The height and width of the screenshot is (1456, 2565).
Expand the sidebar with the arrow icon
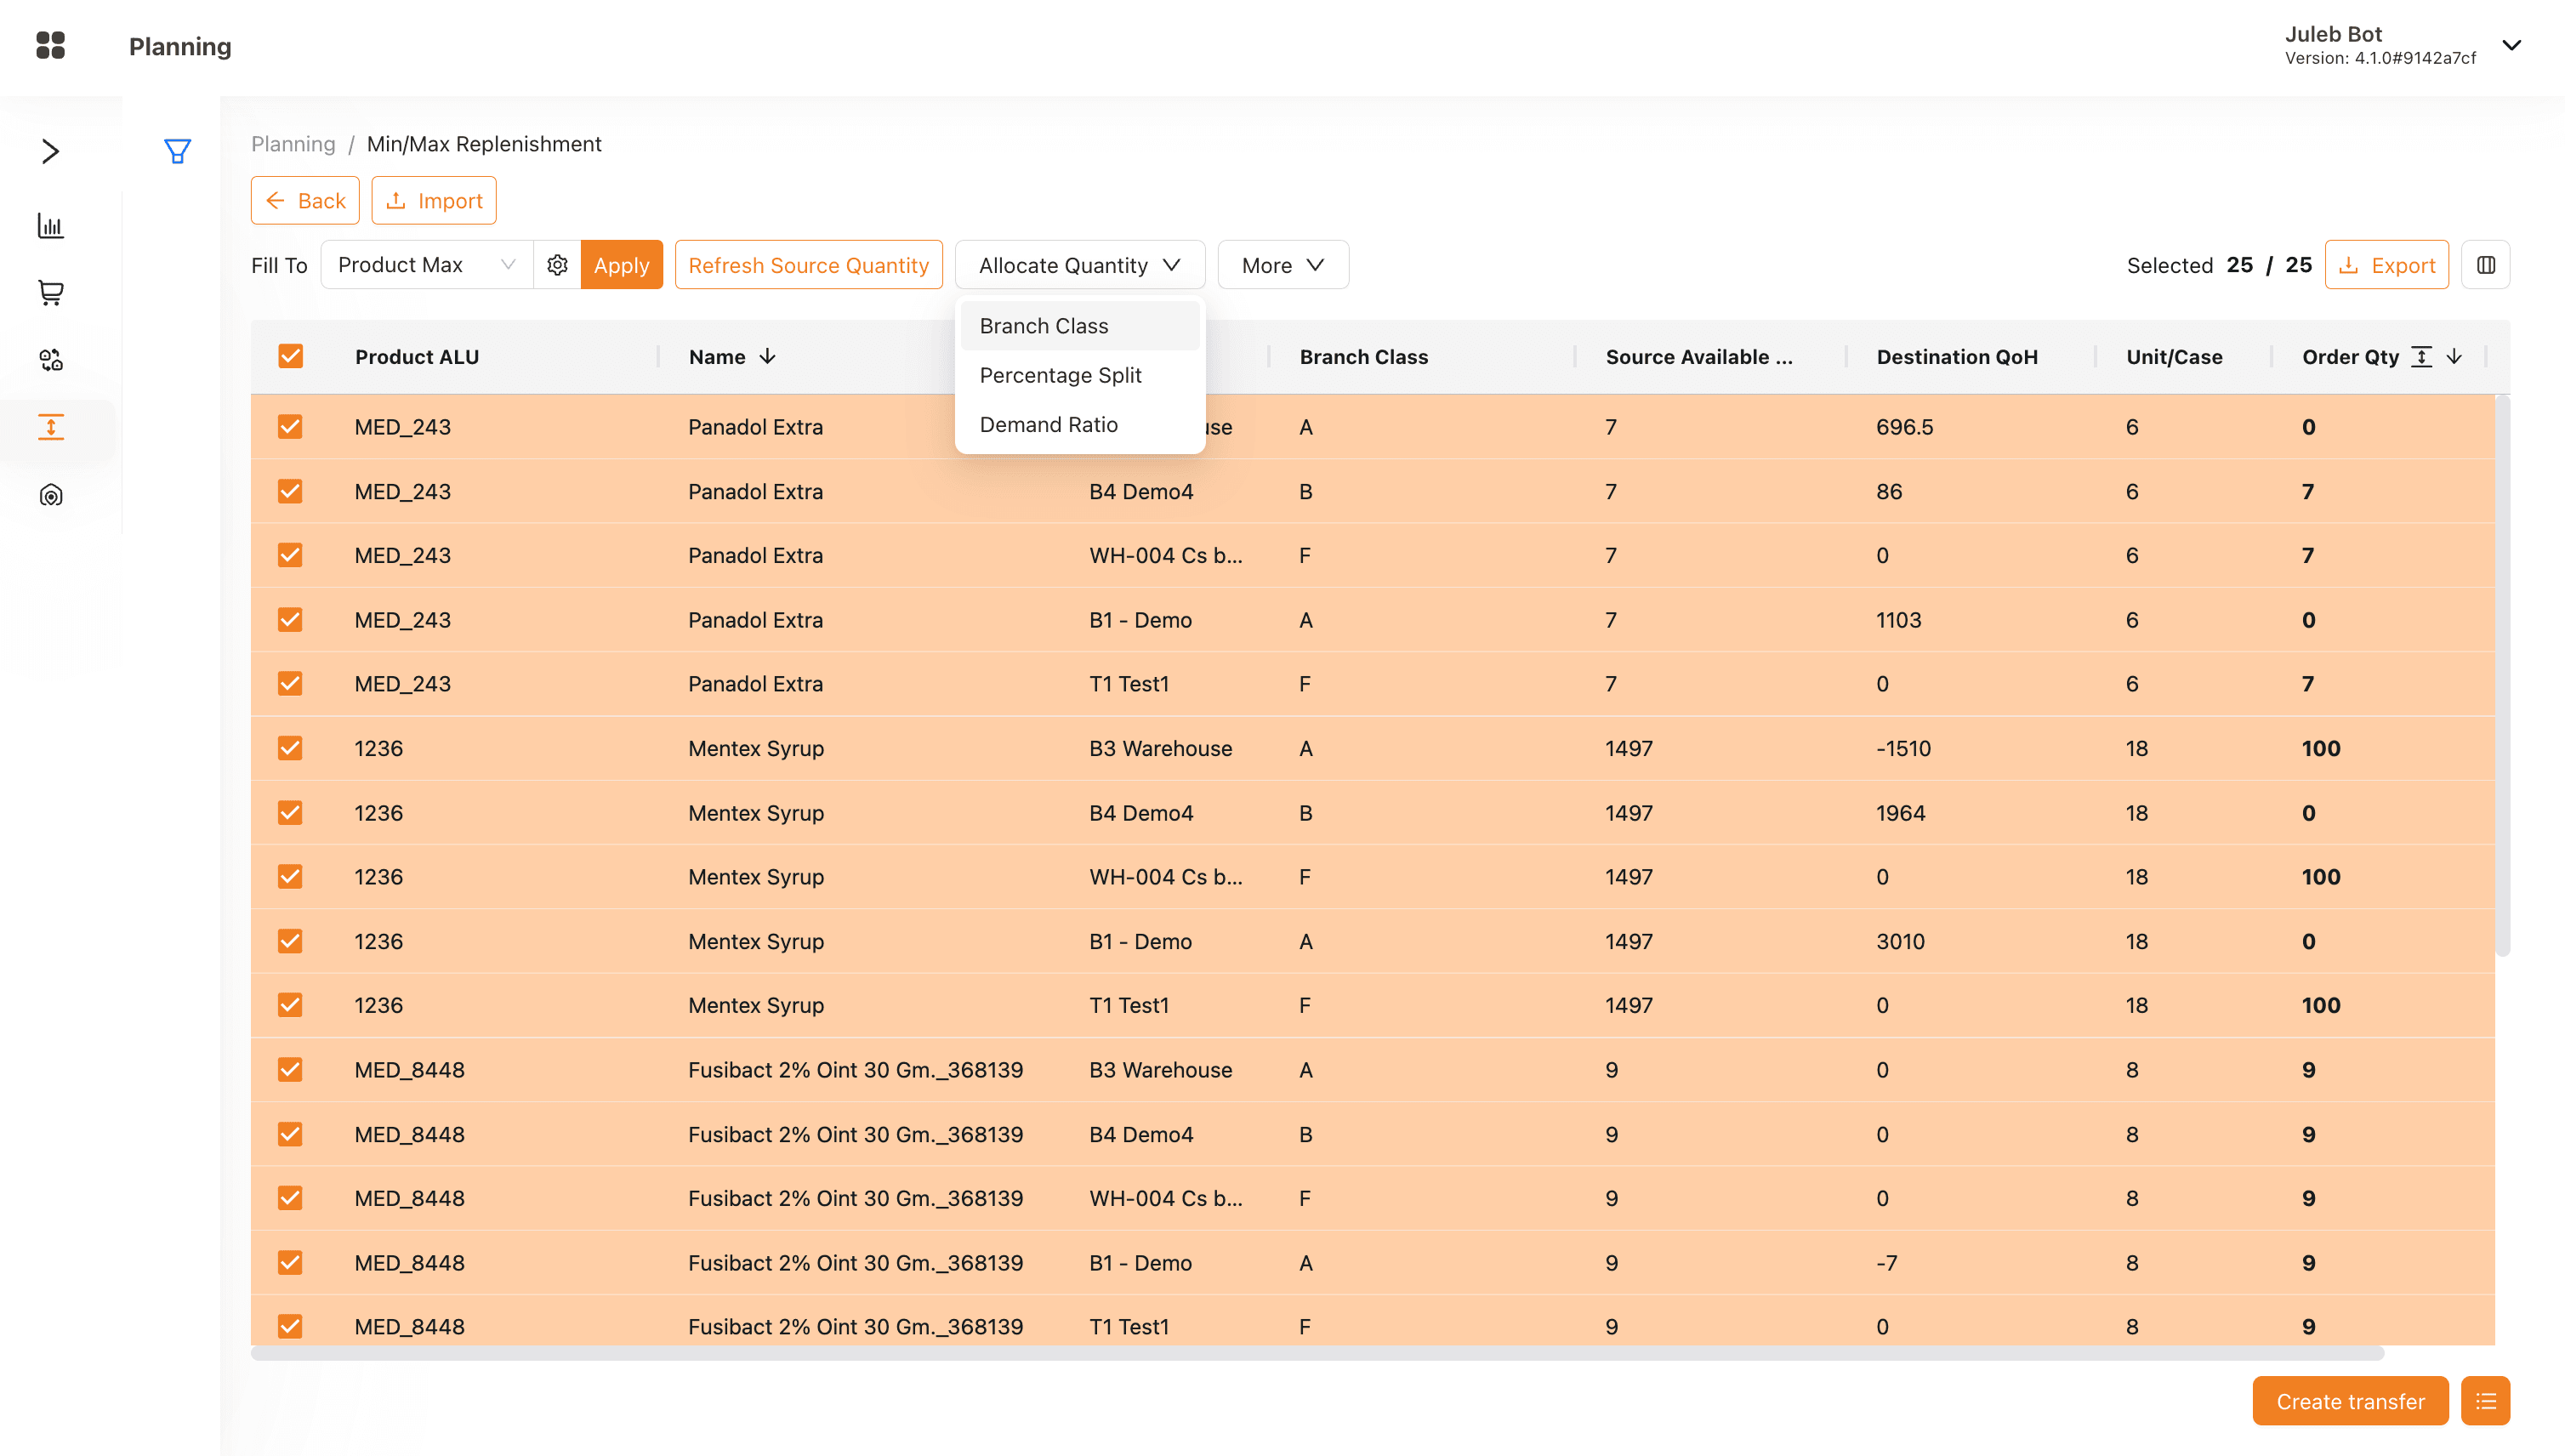coord(50,151)
